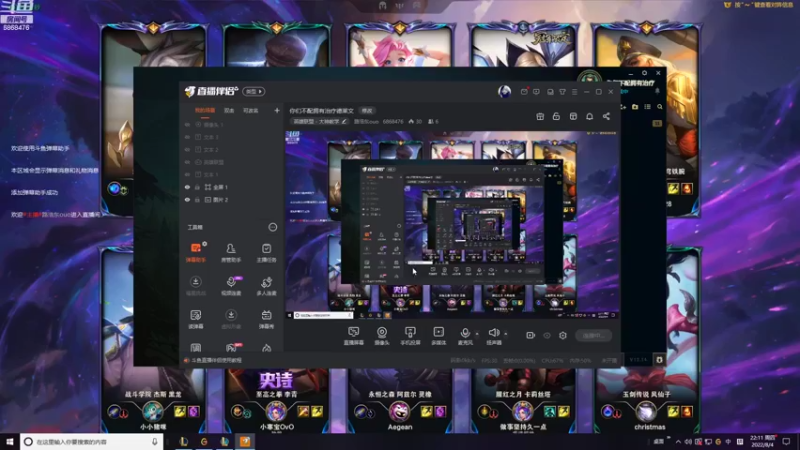Hide the 全屏 1 source
This screenshot has width=800, height=450.
[187, 187]
